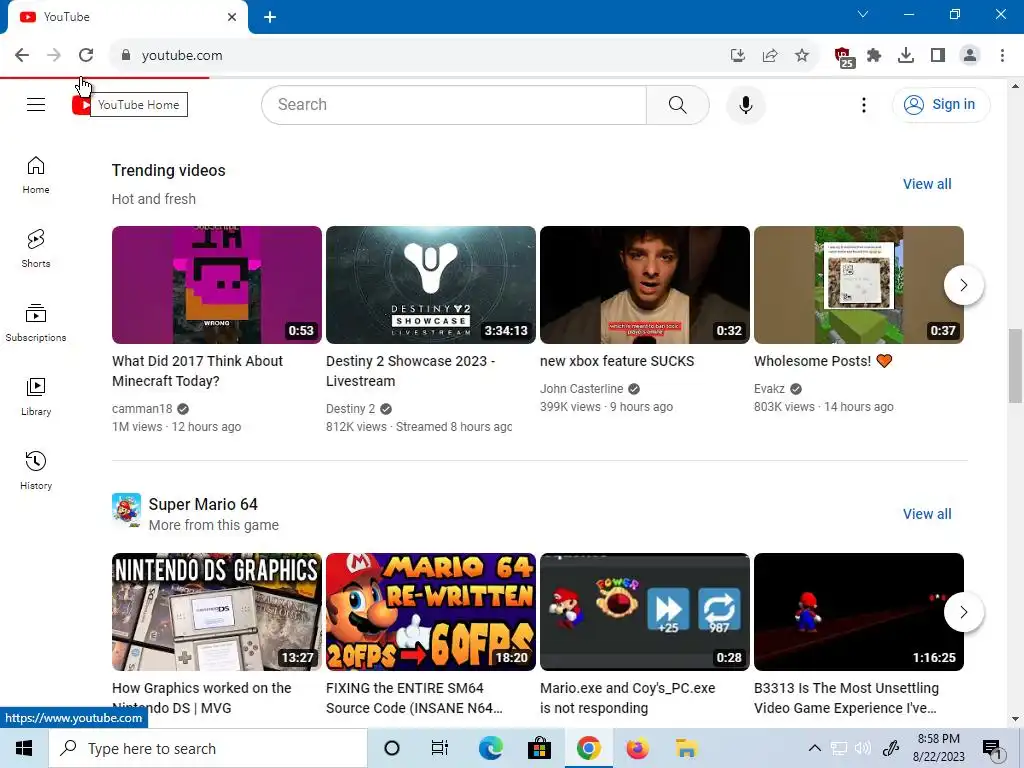
Task: Open the tab search chevron
Action: [863, 14]
